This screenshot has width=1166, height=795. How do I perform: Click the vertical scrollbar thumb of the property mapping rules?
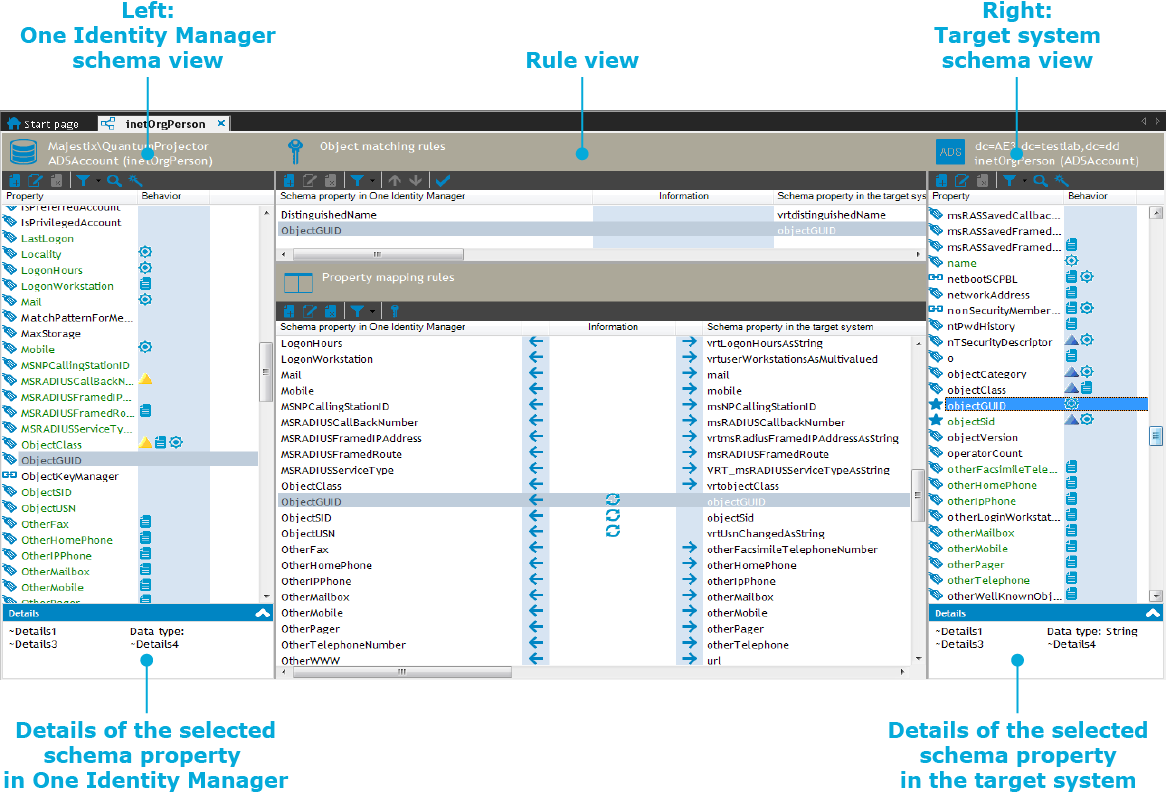(918, 495)
